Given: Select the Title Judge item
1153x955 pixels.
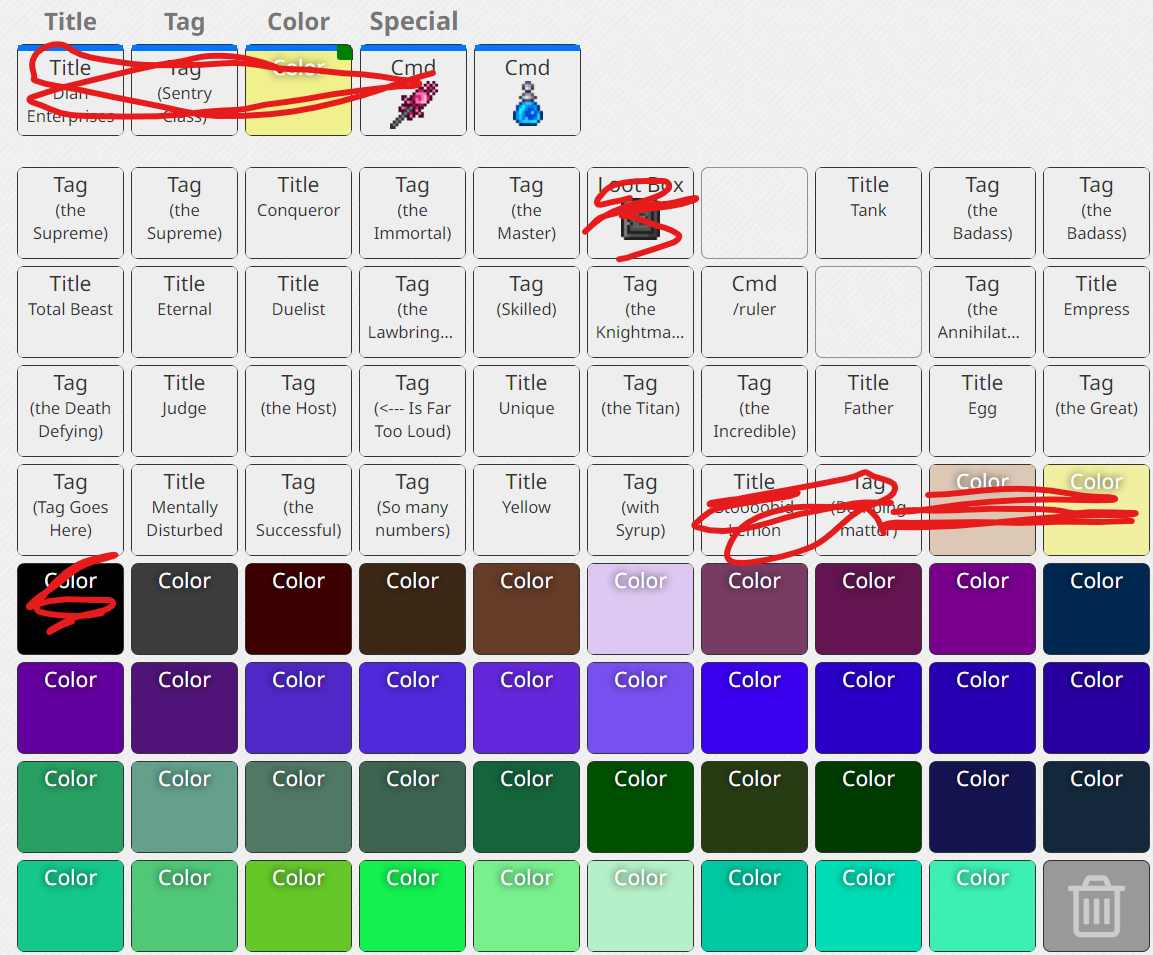Looking at the screenshot, I should pos(185,411).
